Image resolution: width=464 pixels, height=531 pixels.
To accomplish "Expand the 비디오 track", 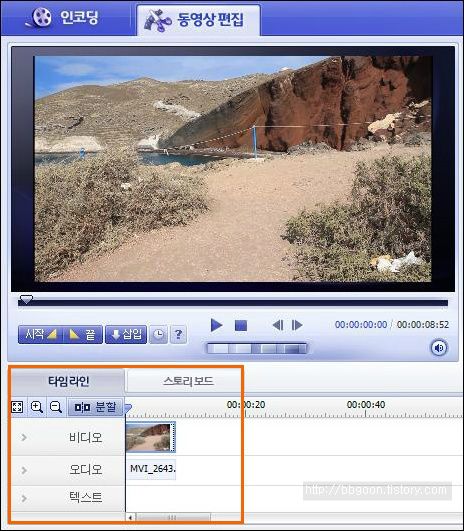I will tap(24, 437).
